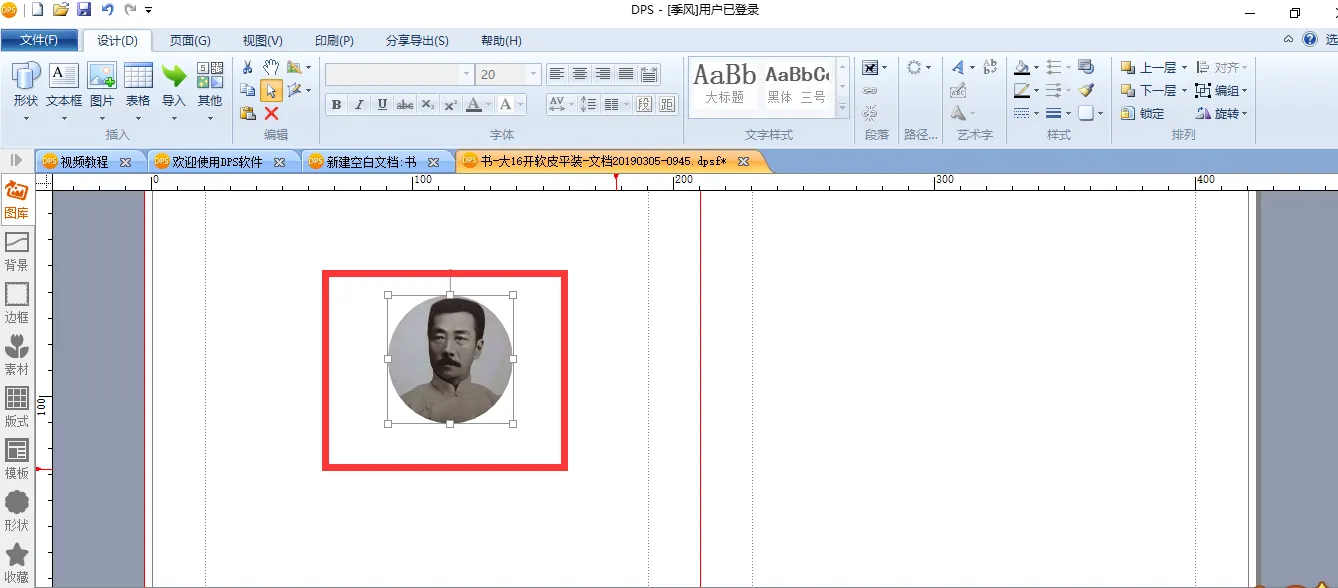
Task: Expand the 上一层 bring forward dropdown
Action: pos(1184,68)
